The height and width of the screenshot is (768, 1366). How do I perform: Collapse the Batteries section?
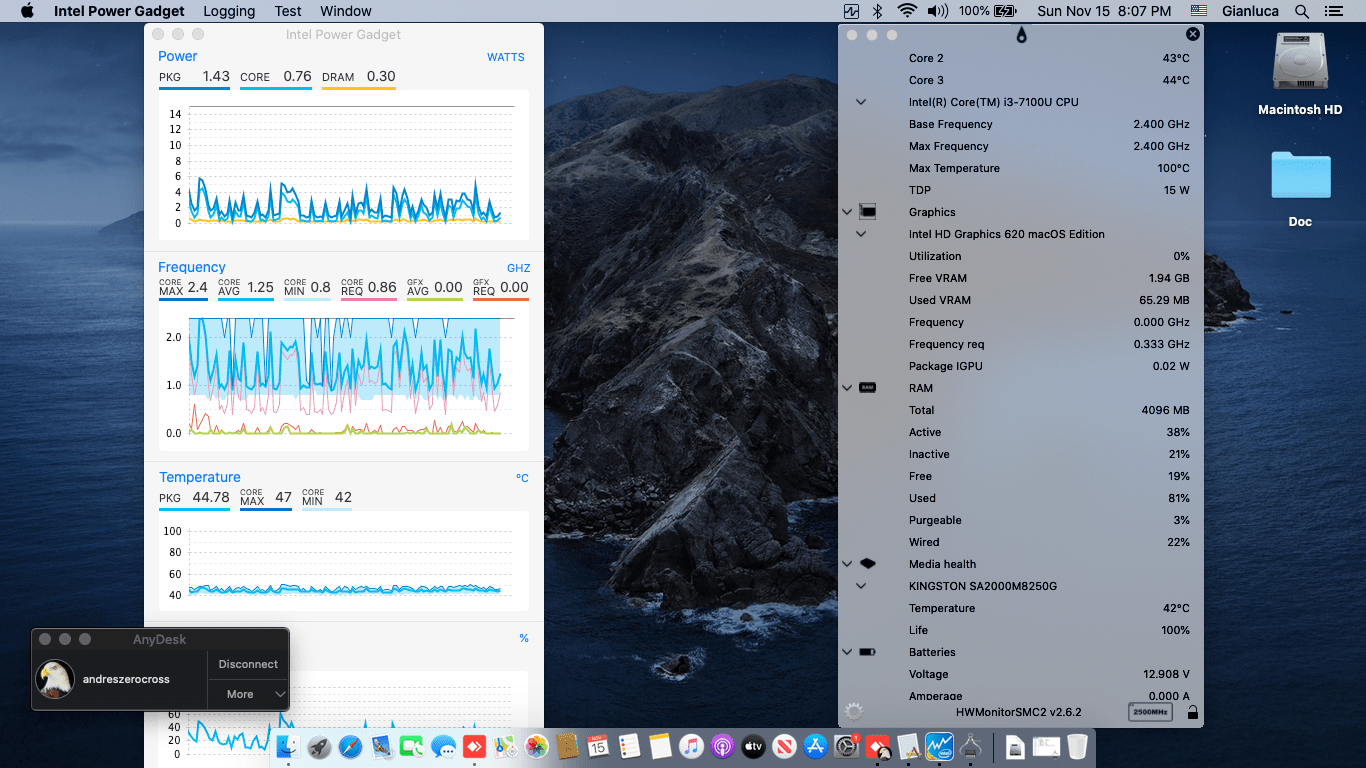[847, 652]
